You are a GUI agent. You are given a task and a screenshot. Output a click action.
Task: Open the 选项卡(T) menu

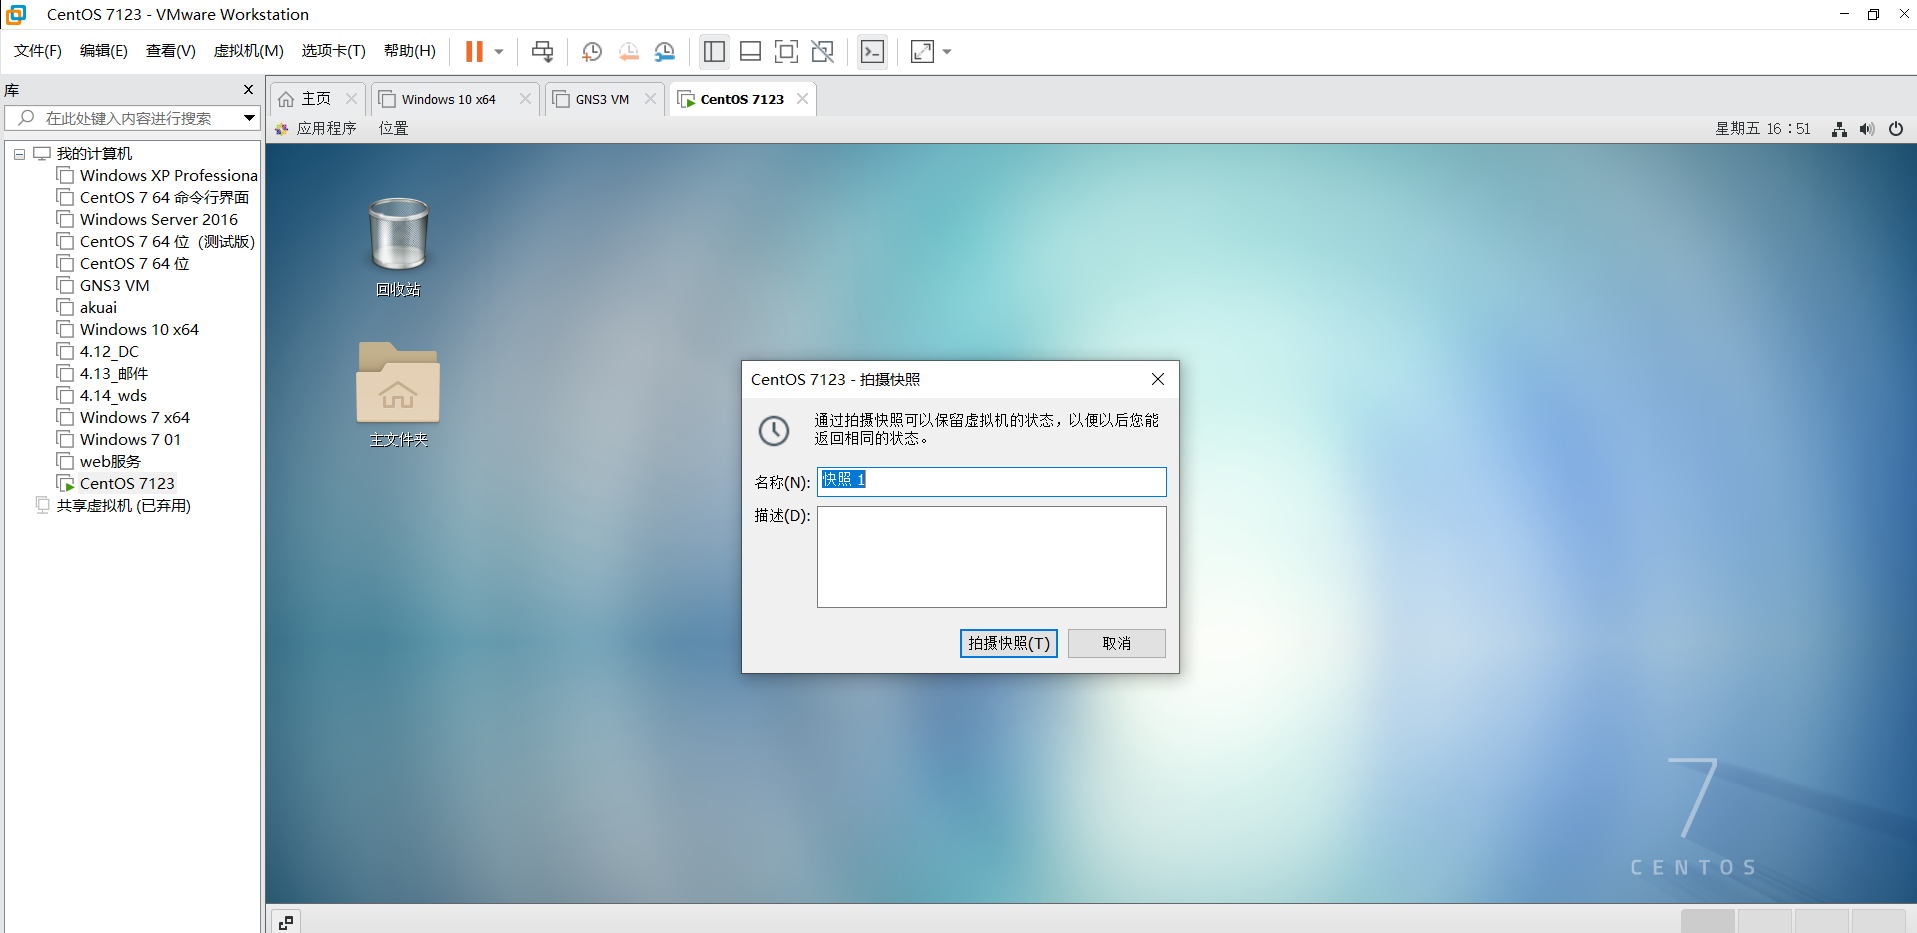click(334, 51)
